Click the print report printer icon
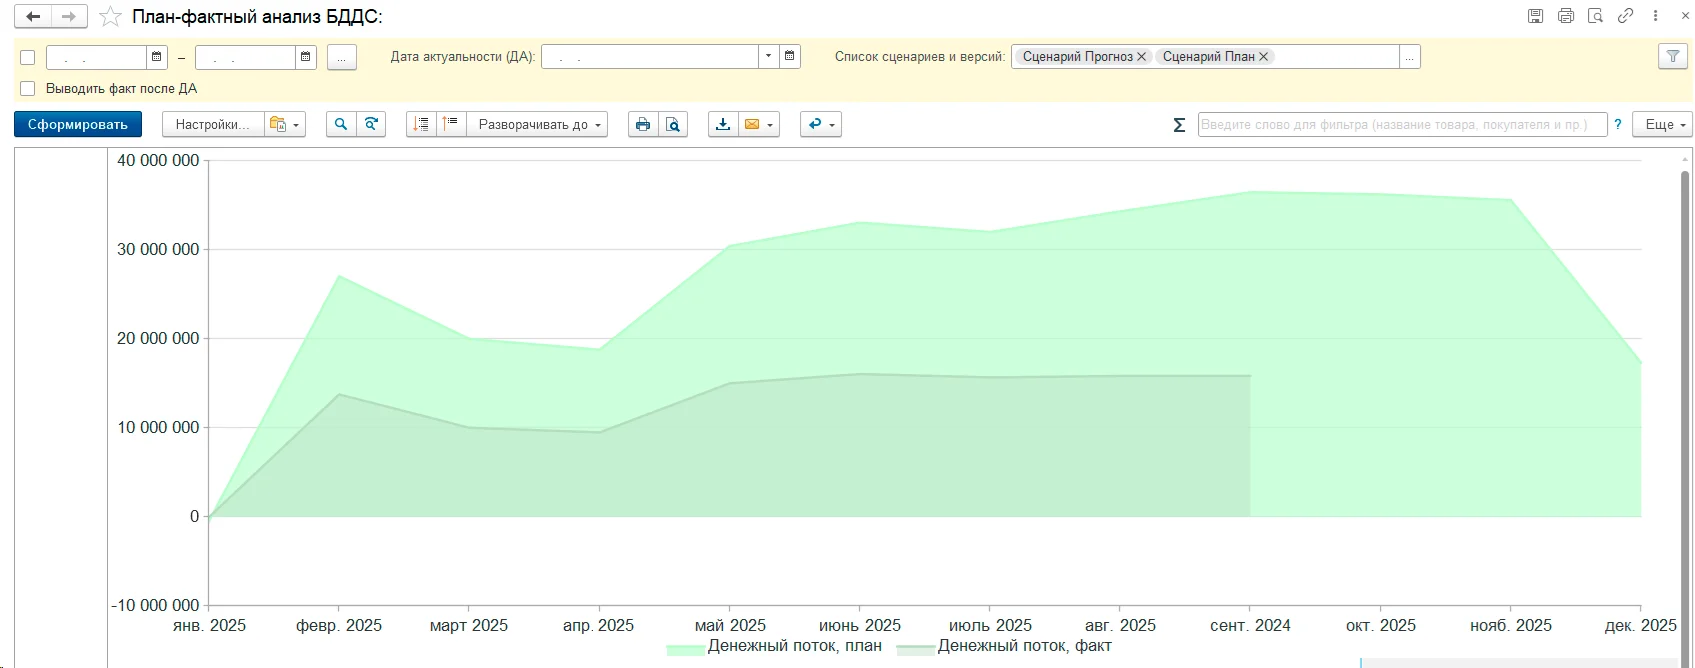The width and height of the screenshot is (1695, 668). tap(643, 124)
